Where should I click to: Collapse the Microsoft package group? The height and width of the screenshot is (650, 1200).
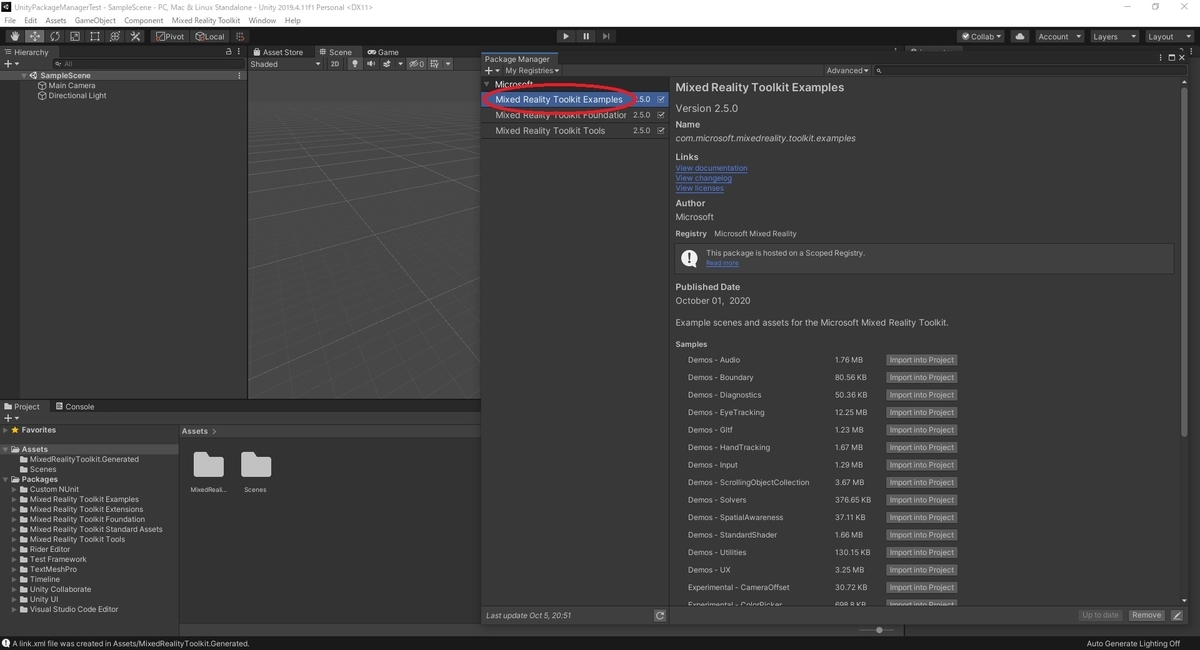pyautogui.click(x=487, y=85)
